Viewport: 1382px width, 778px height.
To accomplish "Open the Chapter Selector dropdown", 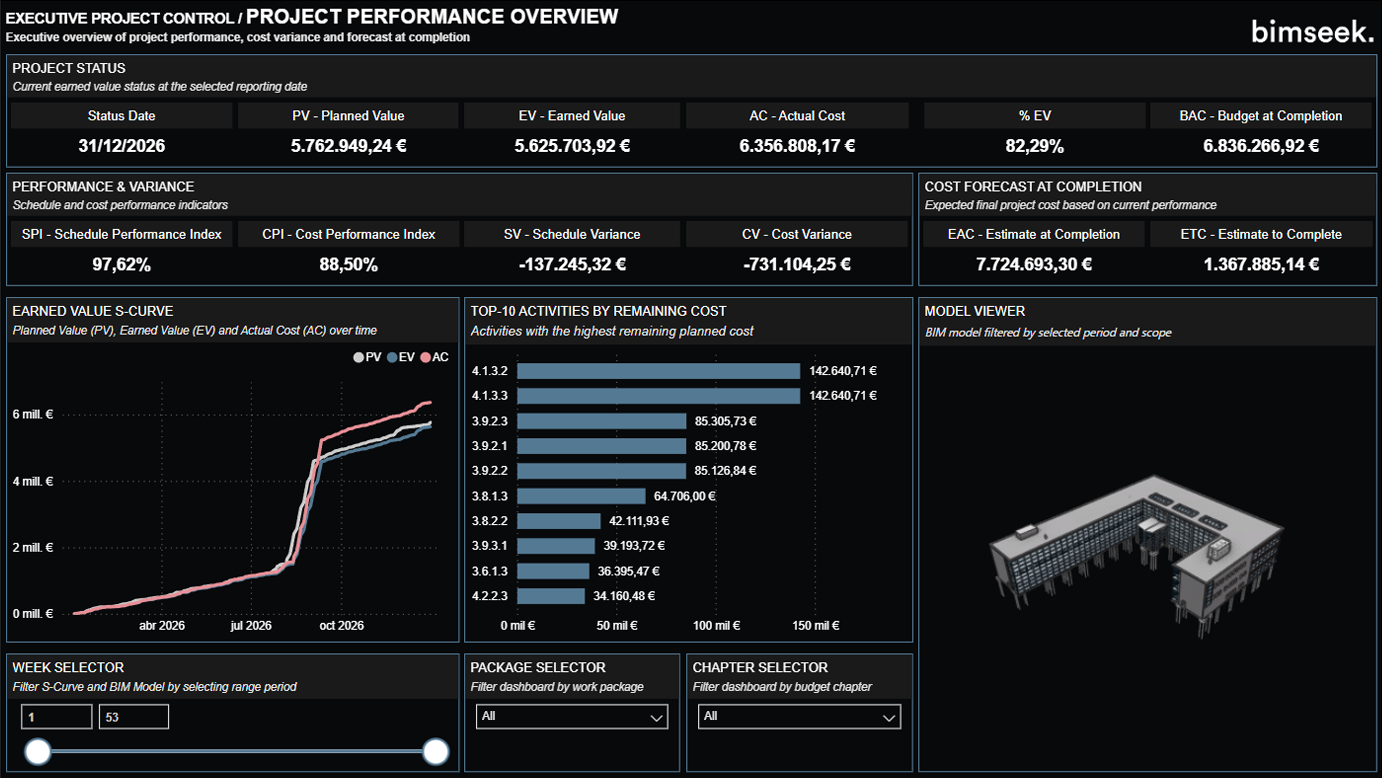I will click(798, 717).
